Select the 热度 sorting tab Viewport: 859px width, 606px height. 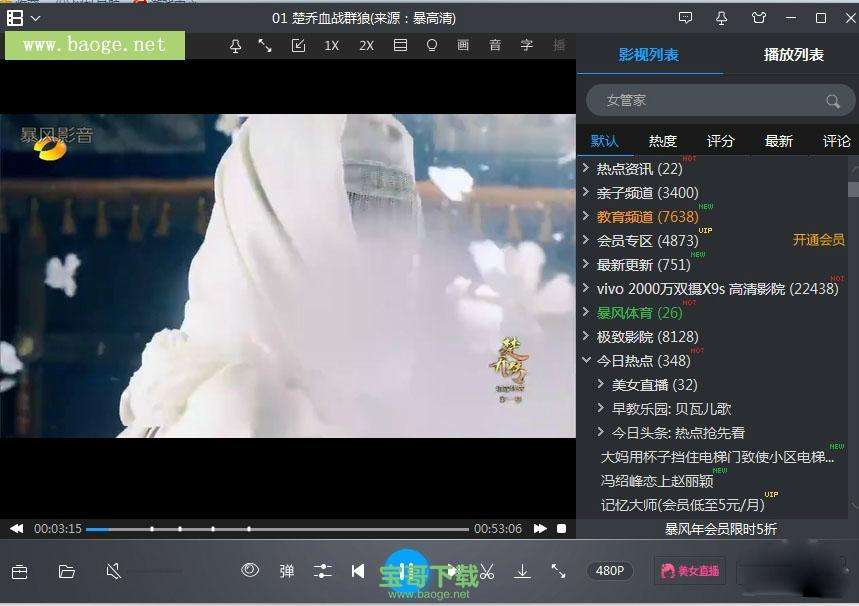662,141
